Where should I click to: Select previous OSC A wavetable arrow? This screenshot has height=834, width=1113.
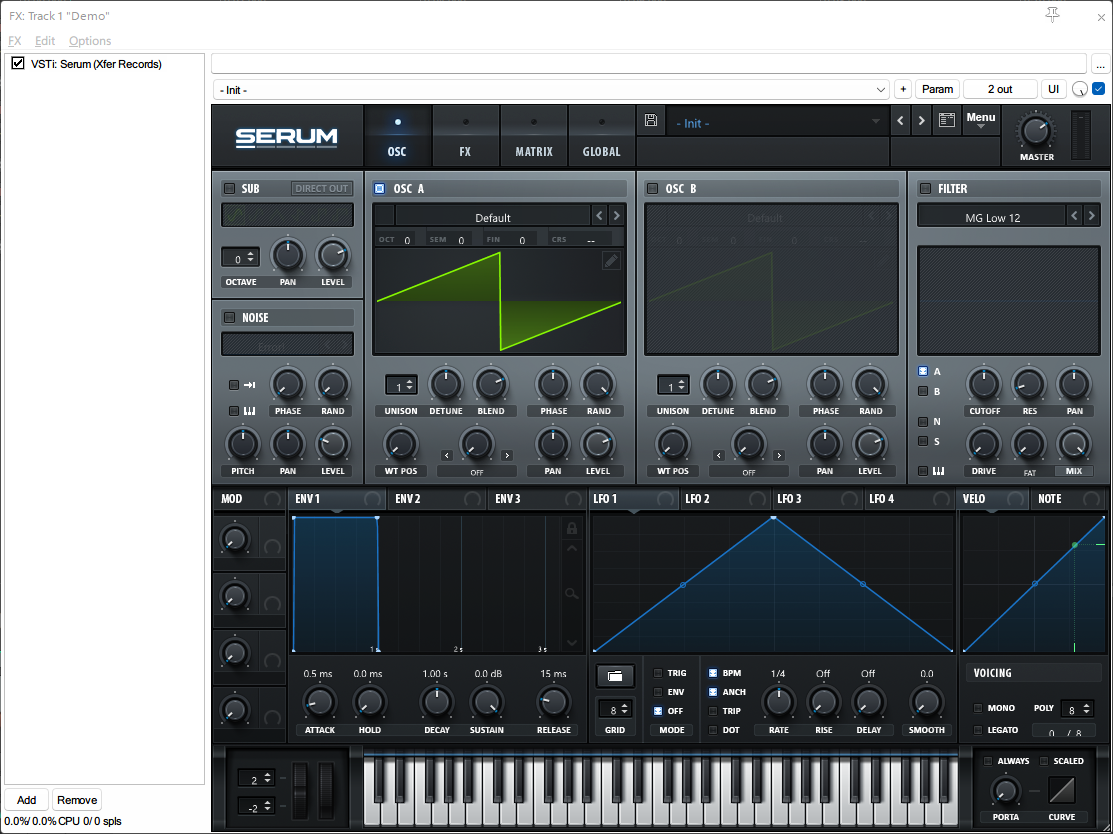pyautogui.click(x=599, y=216)
